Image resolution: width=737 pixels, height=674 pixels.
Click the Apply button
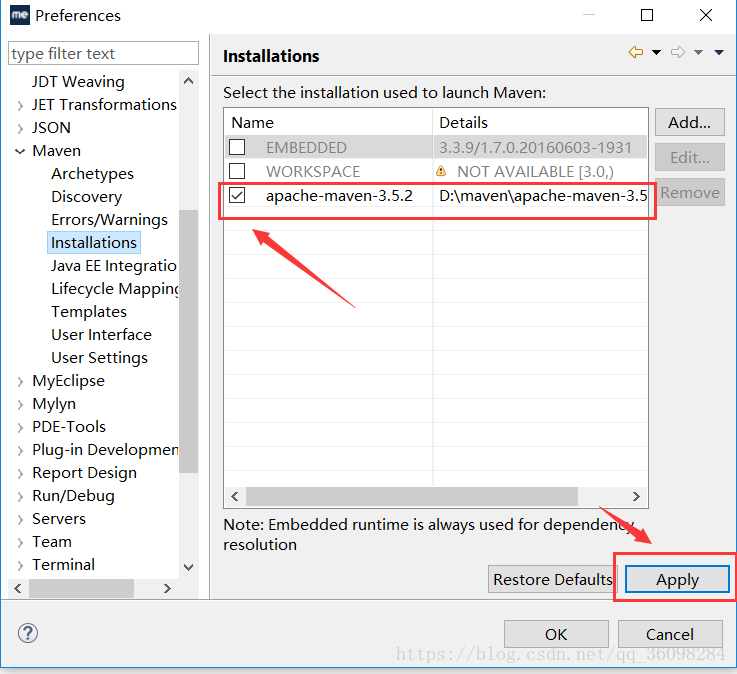677,580
